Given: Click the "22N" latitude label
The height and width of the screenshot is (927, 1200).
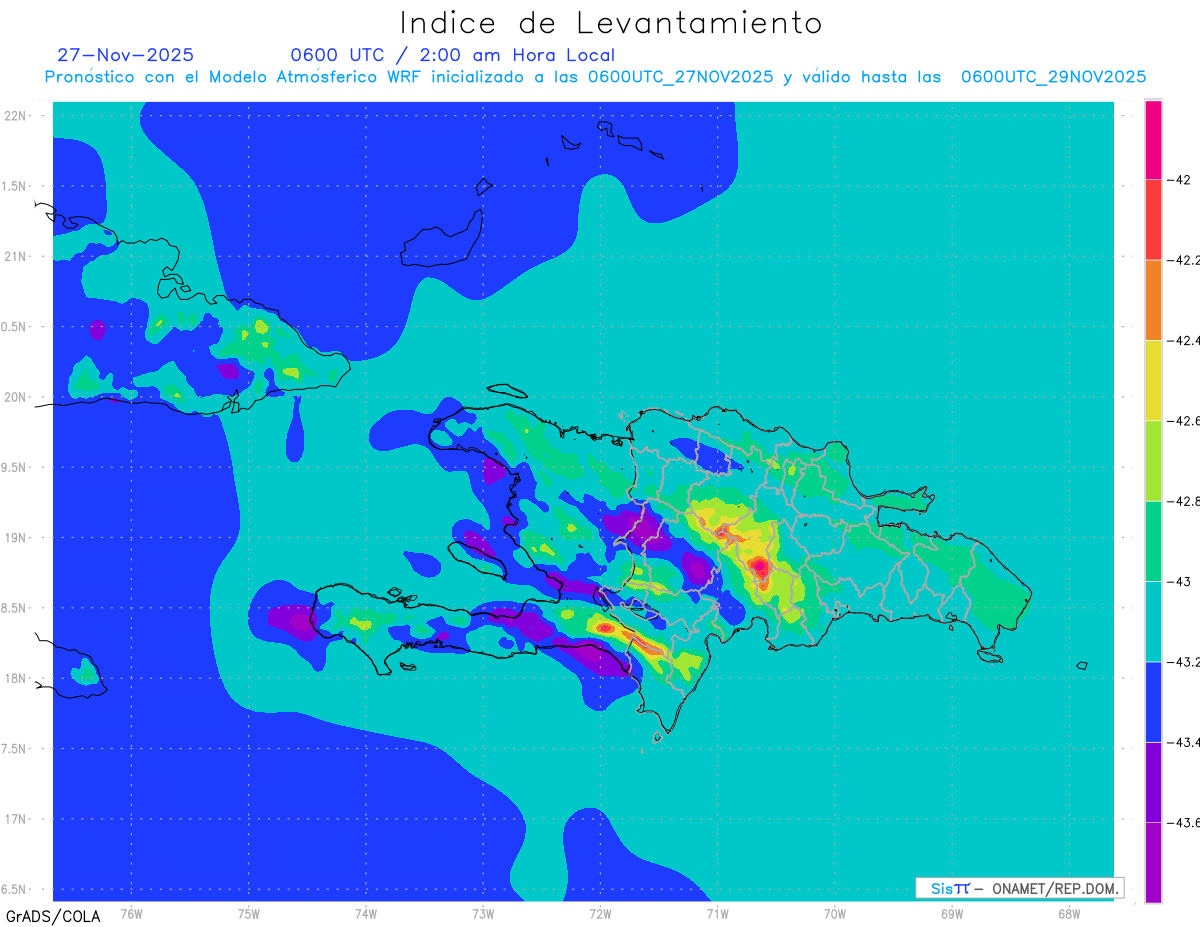Looking at the screenshot, I should pyautogui.click(x=15, y=116).
